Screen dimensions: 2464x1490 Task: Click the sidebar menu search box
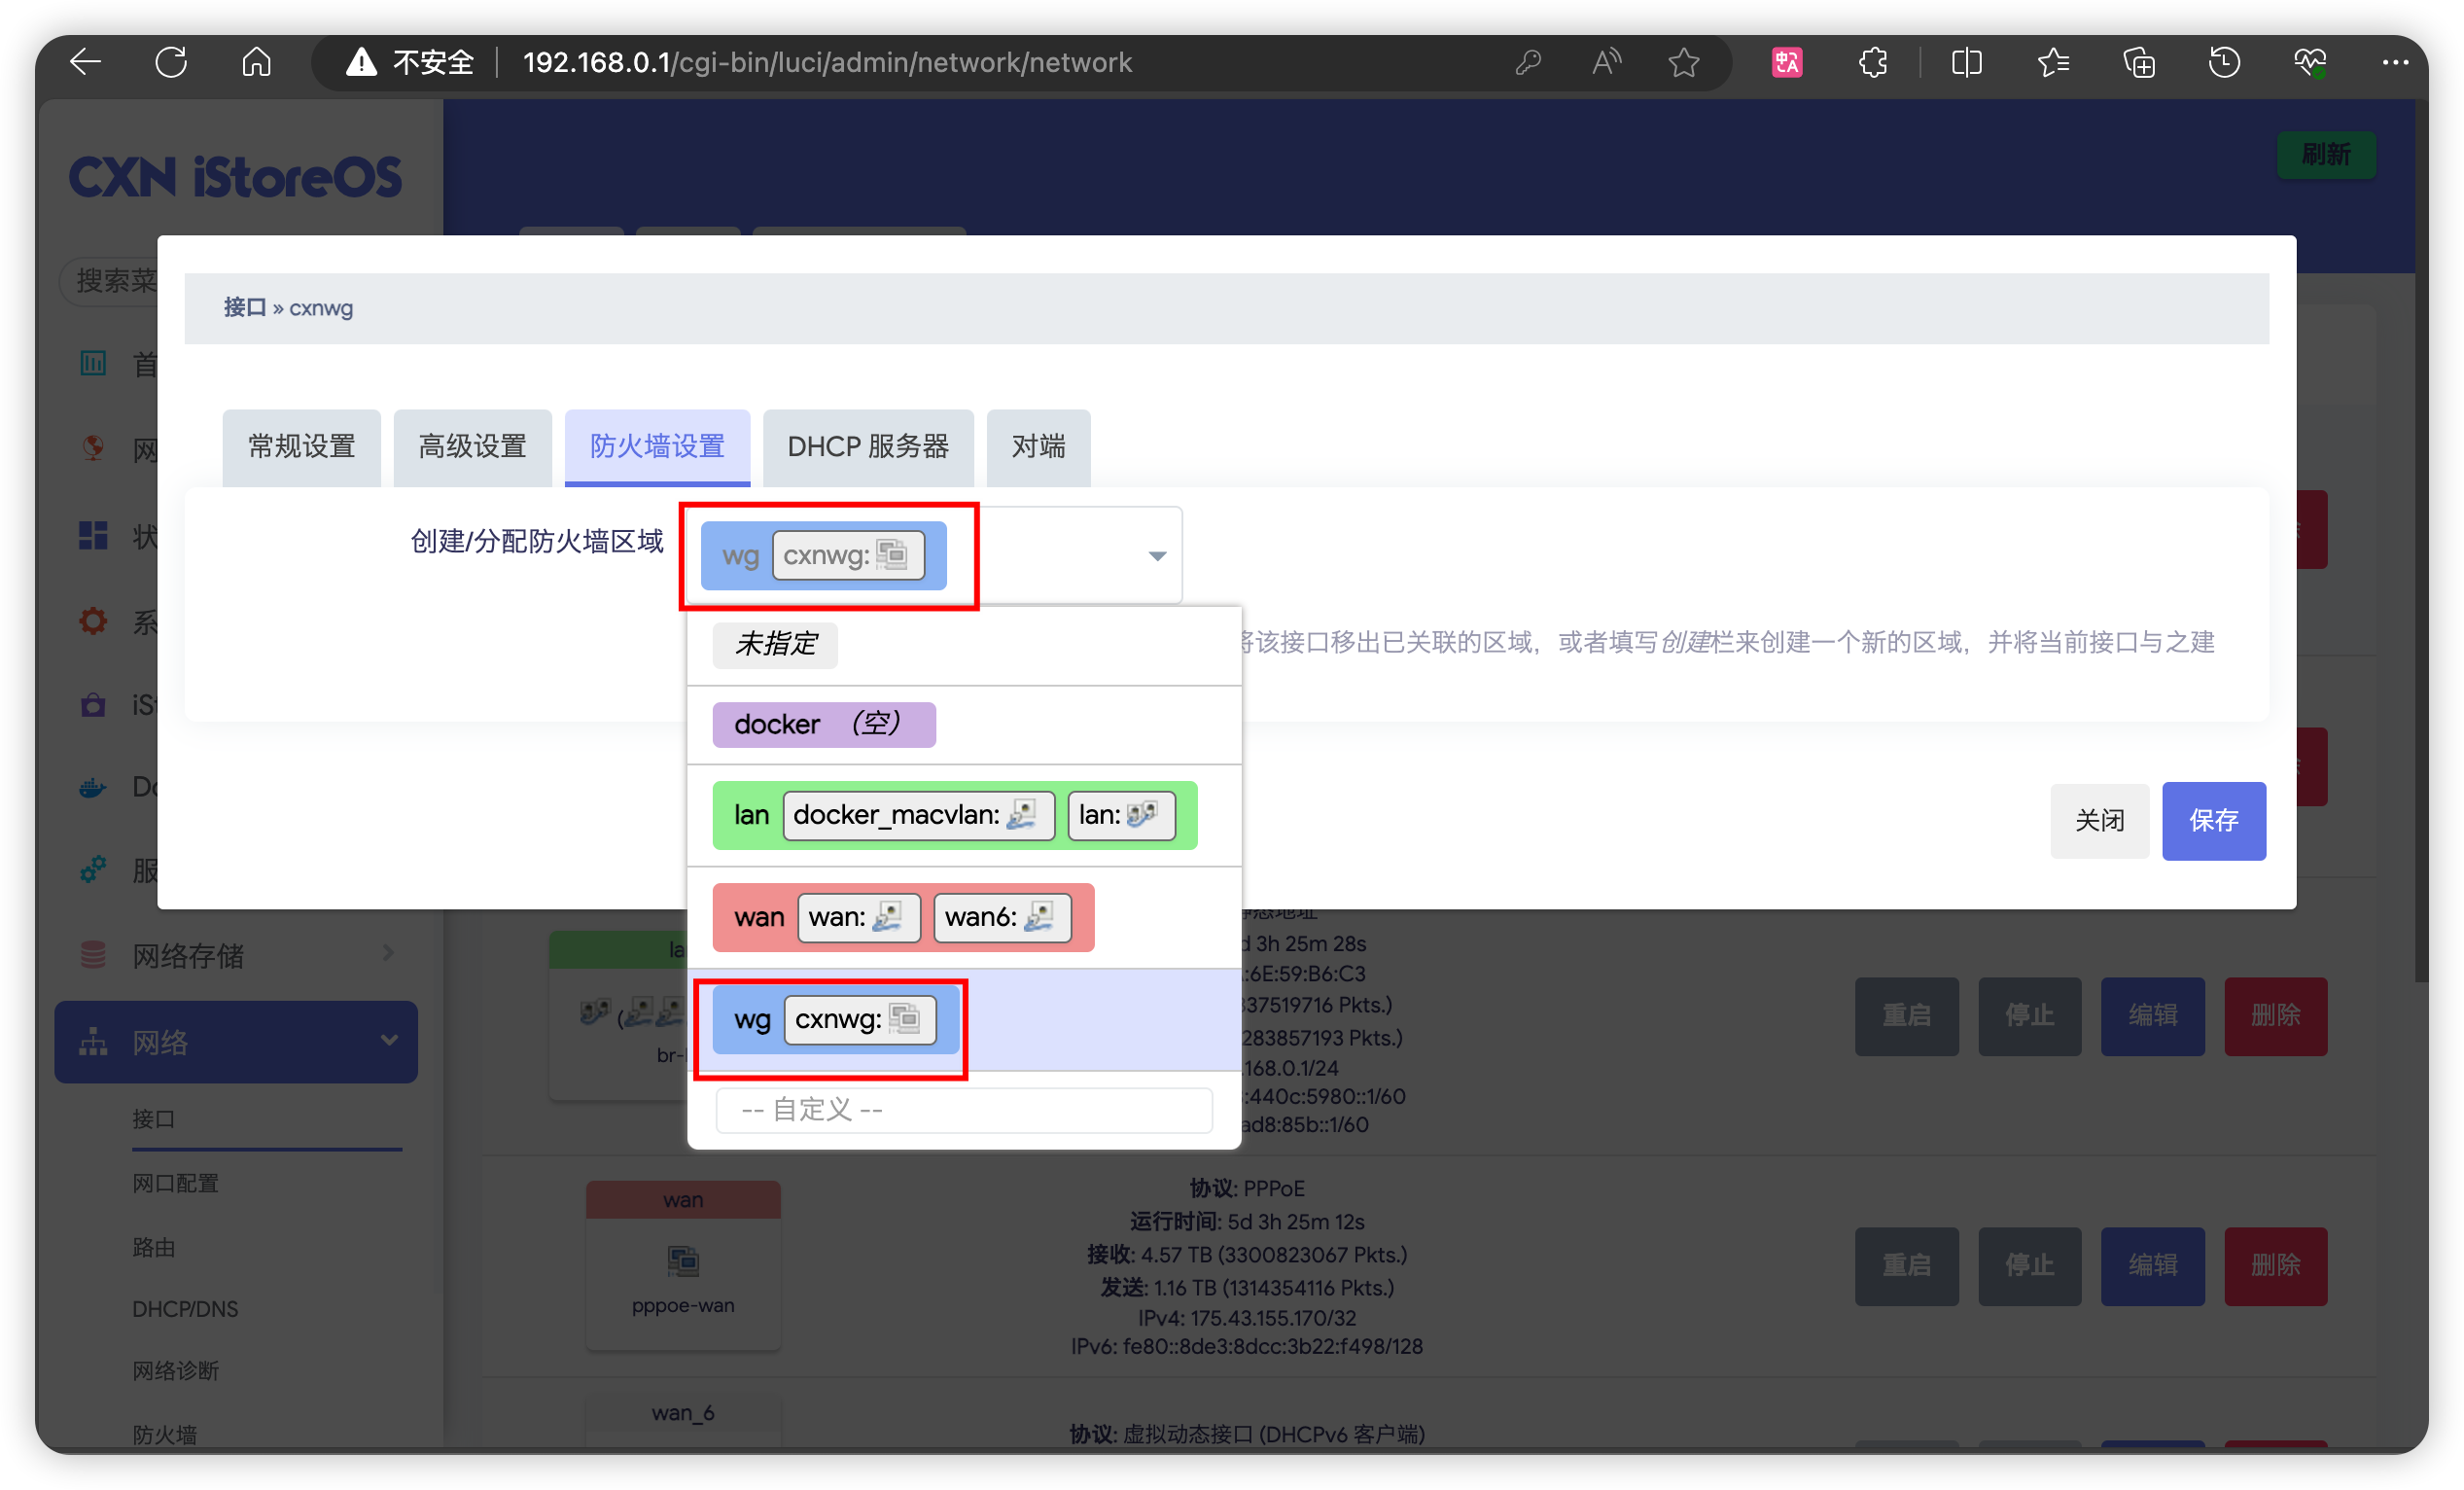[110, 281]
